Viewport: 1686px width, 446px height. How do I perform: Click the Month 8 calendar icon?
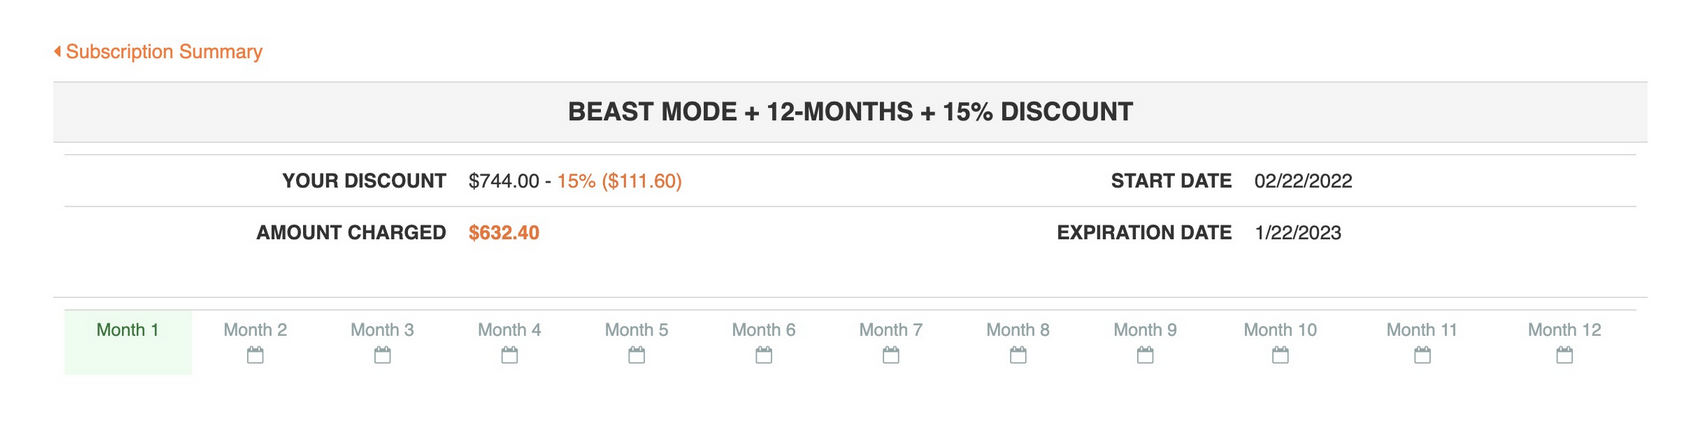point(1018,355)
